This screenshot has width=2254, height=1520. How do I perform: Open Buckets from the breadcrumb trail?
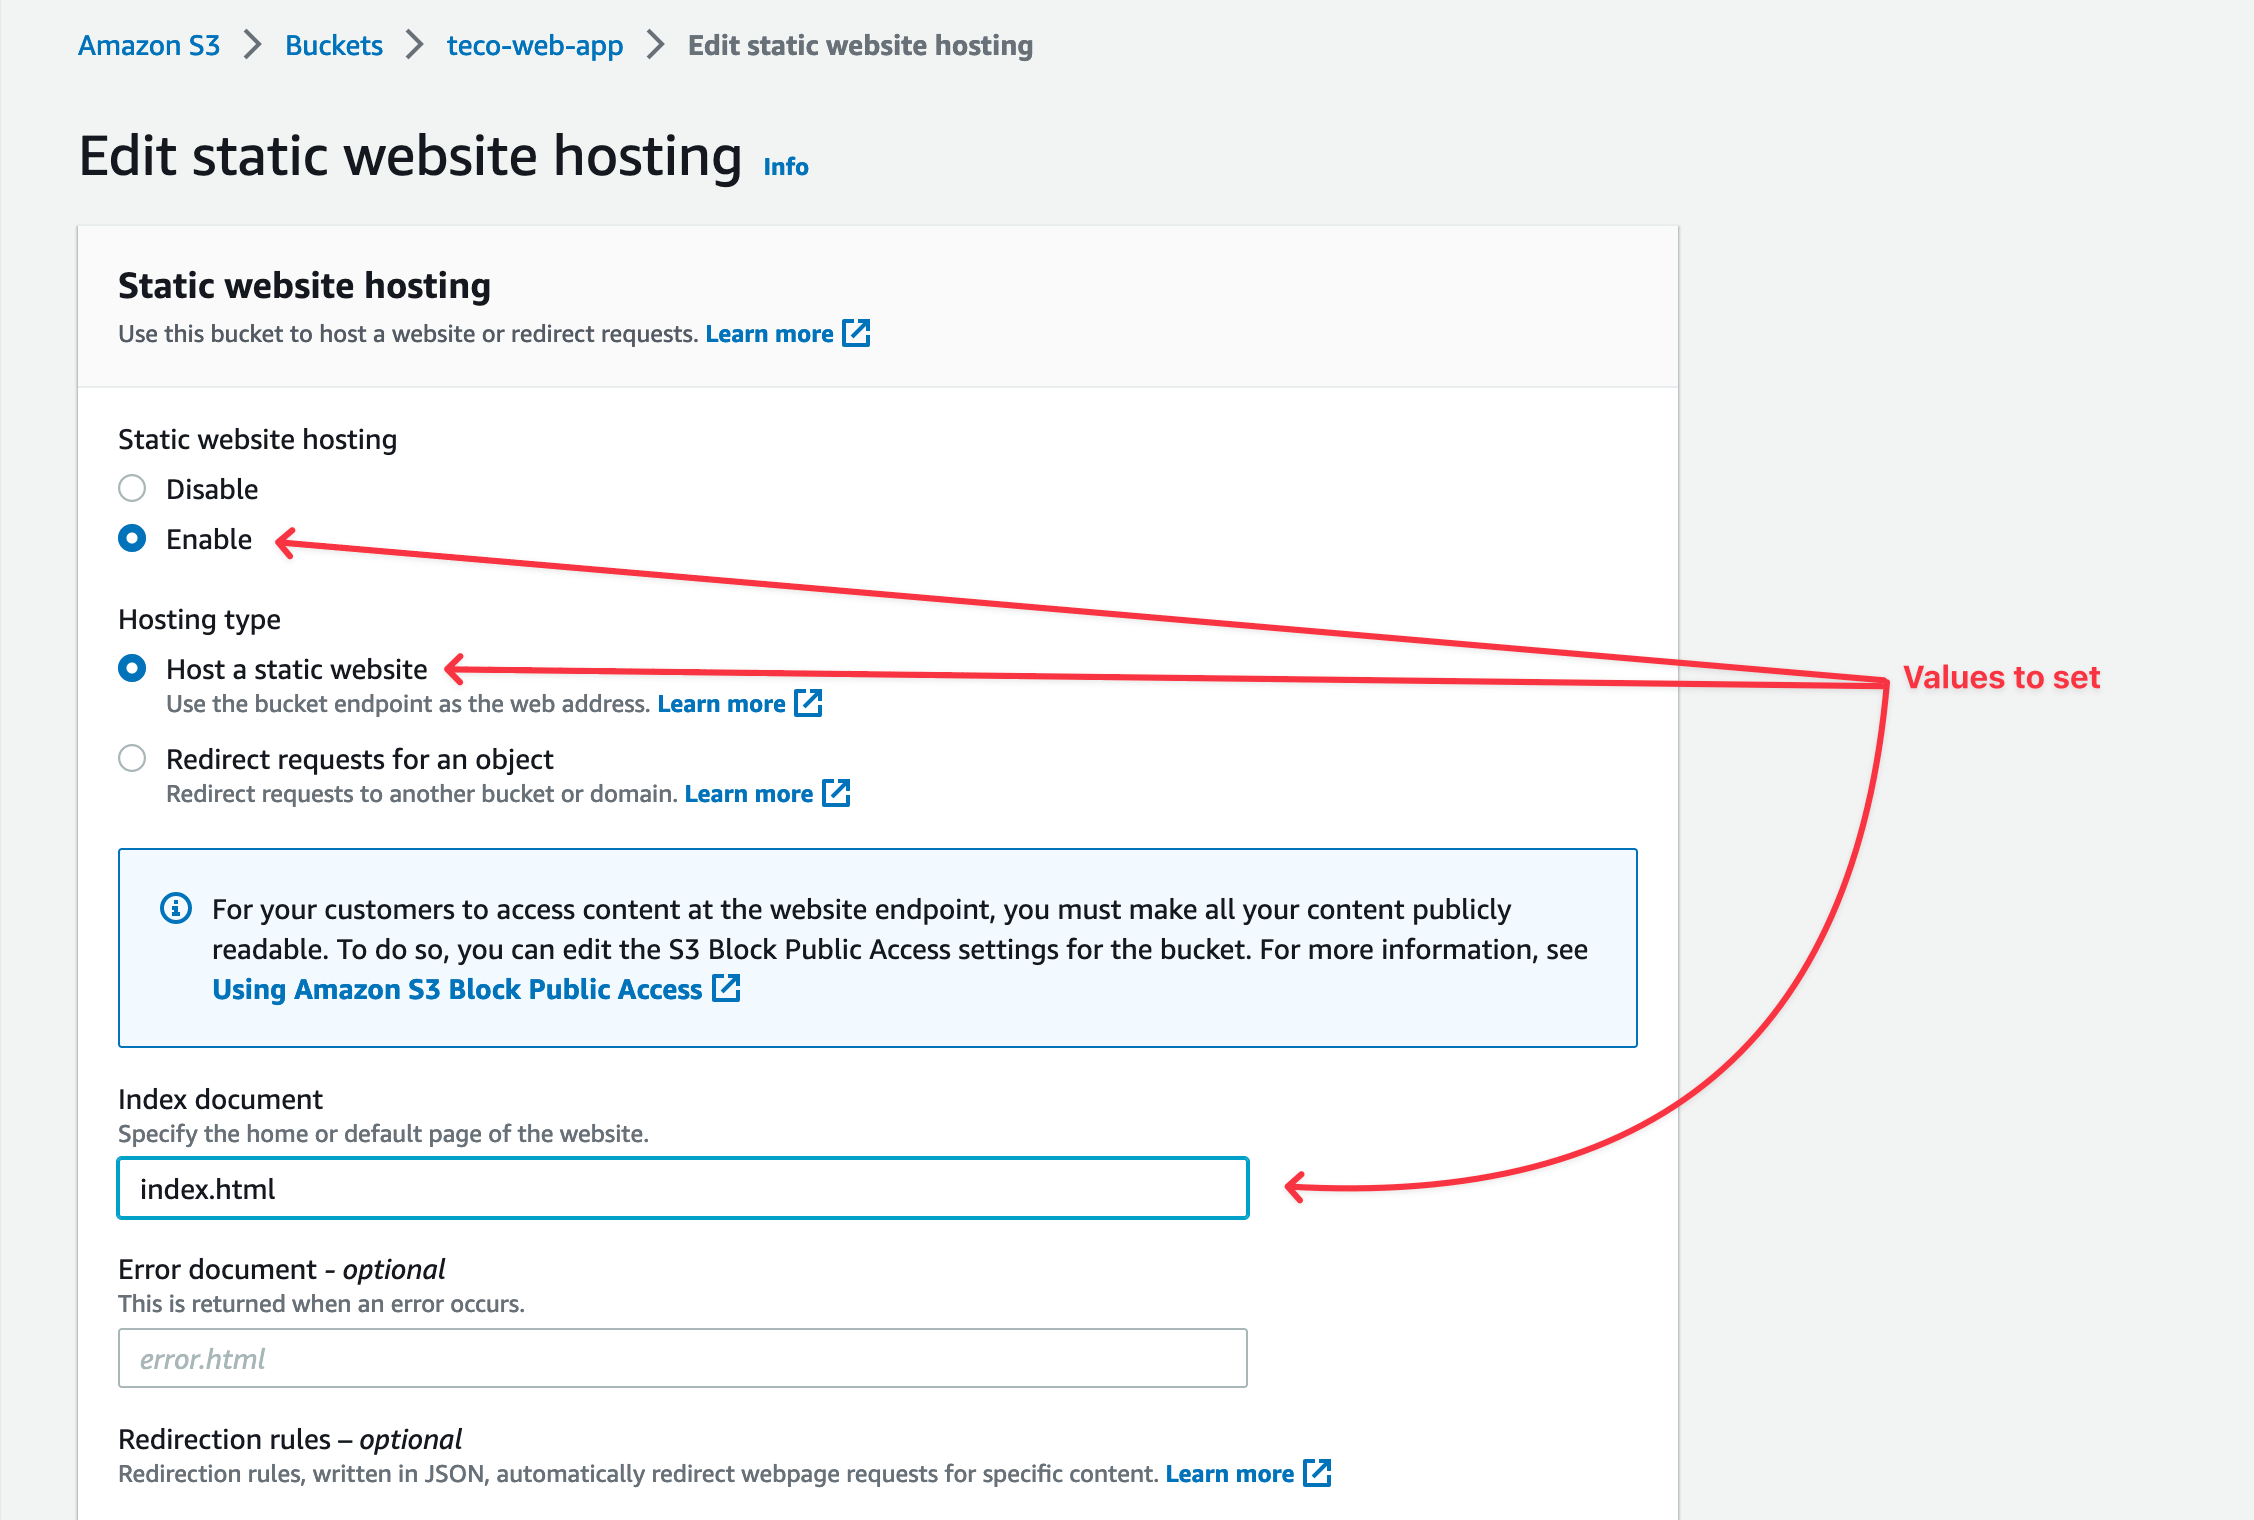333,45
